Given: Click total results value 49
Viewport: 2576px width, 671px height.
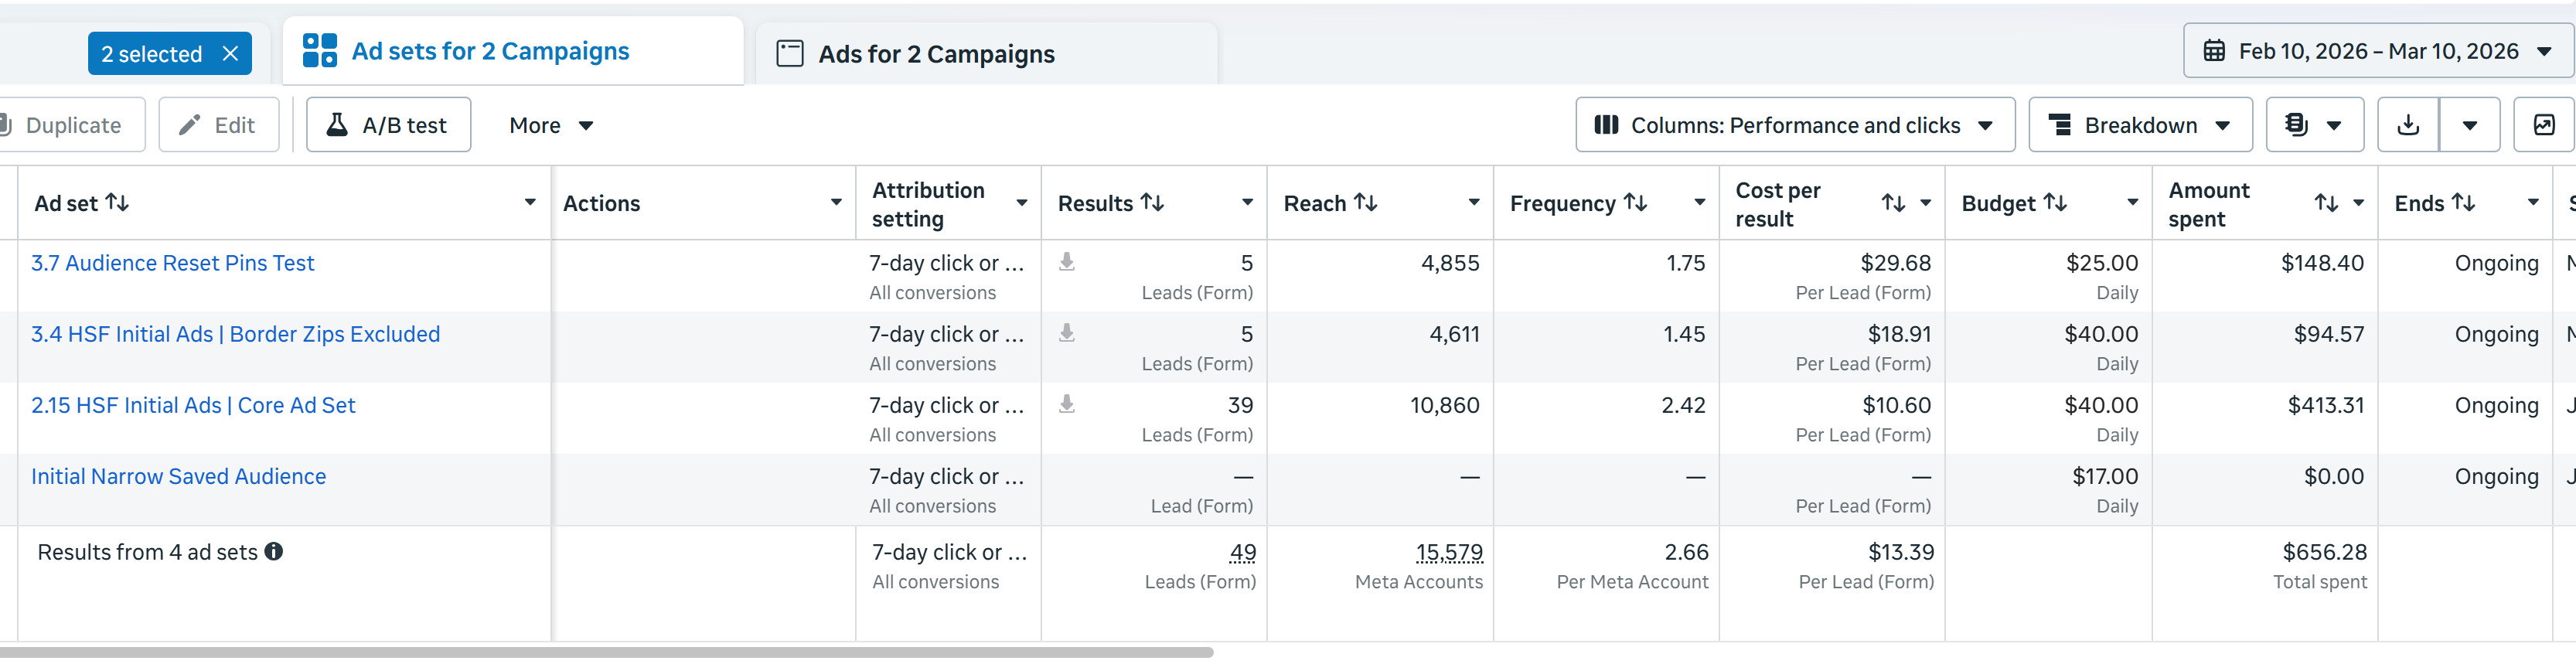Looking at the screenshot, I should pyautogui.click(x=1243, y=552).
